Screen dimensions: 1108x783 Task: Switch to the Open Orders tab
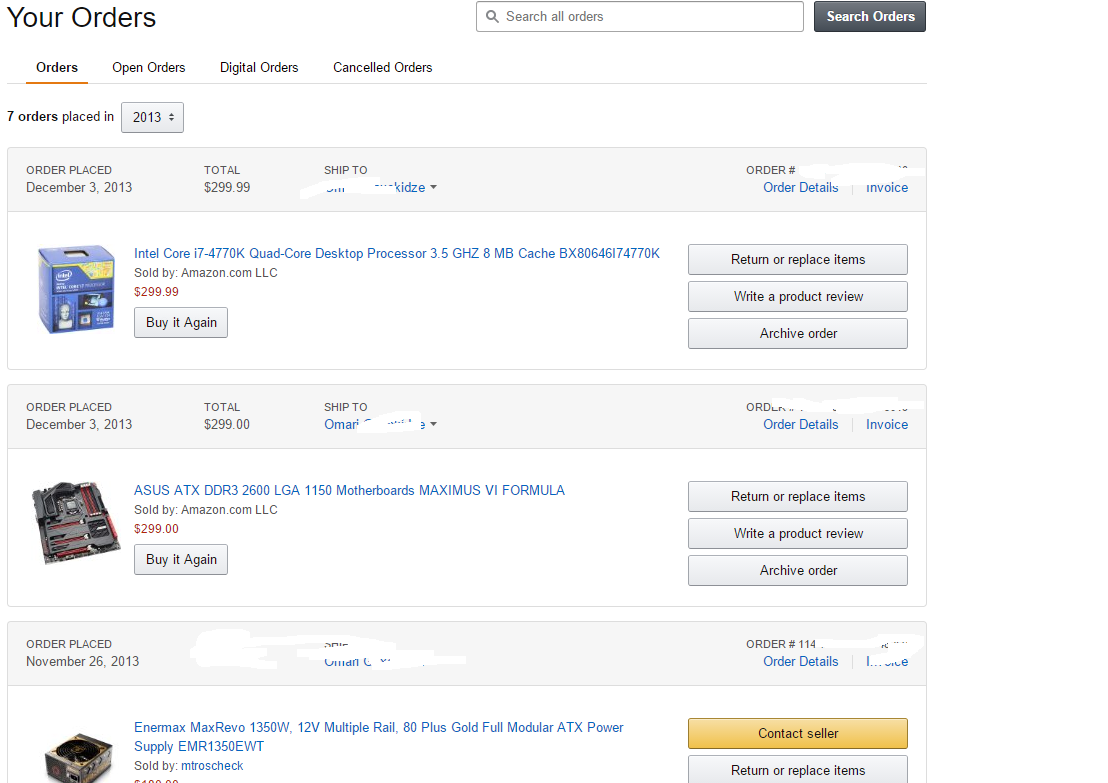[149, 68]
